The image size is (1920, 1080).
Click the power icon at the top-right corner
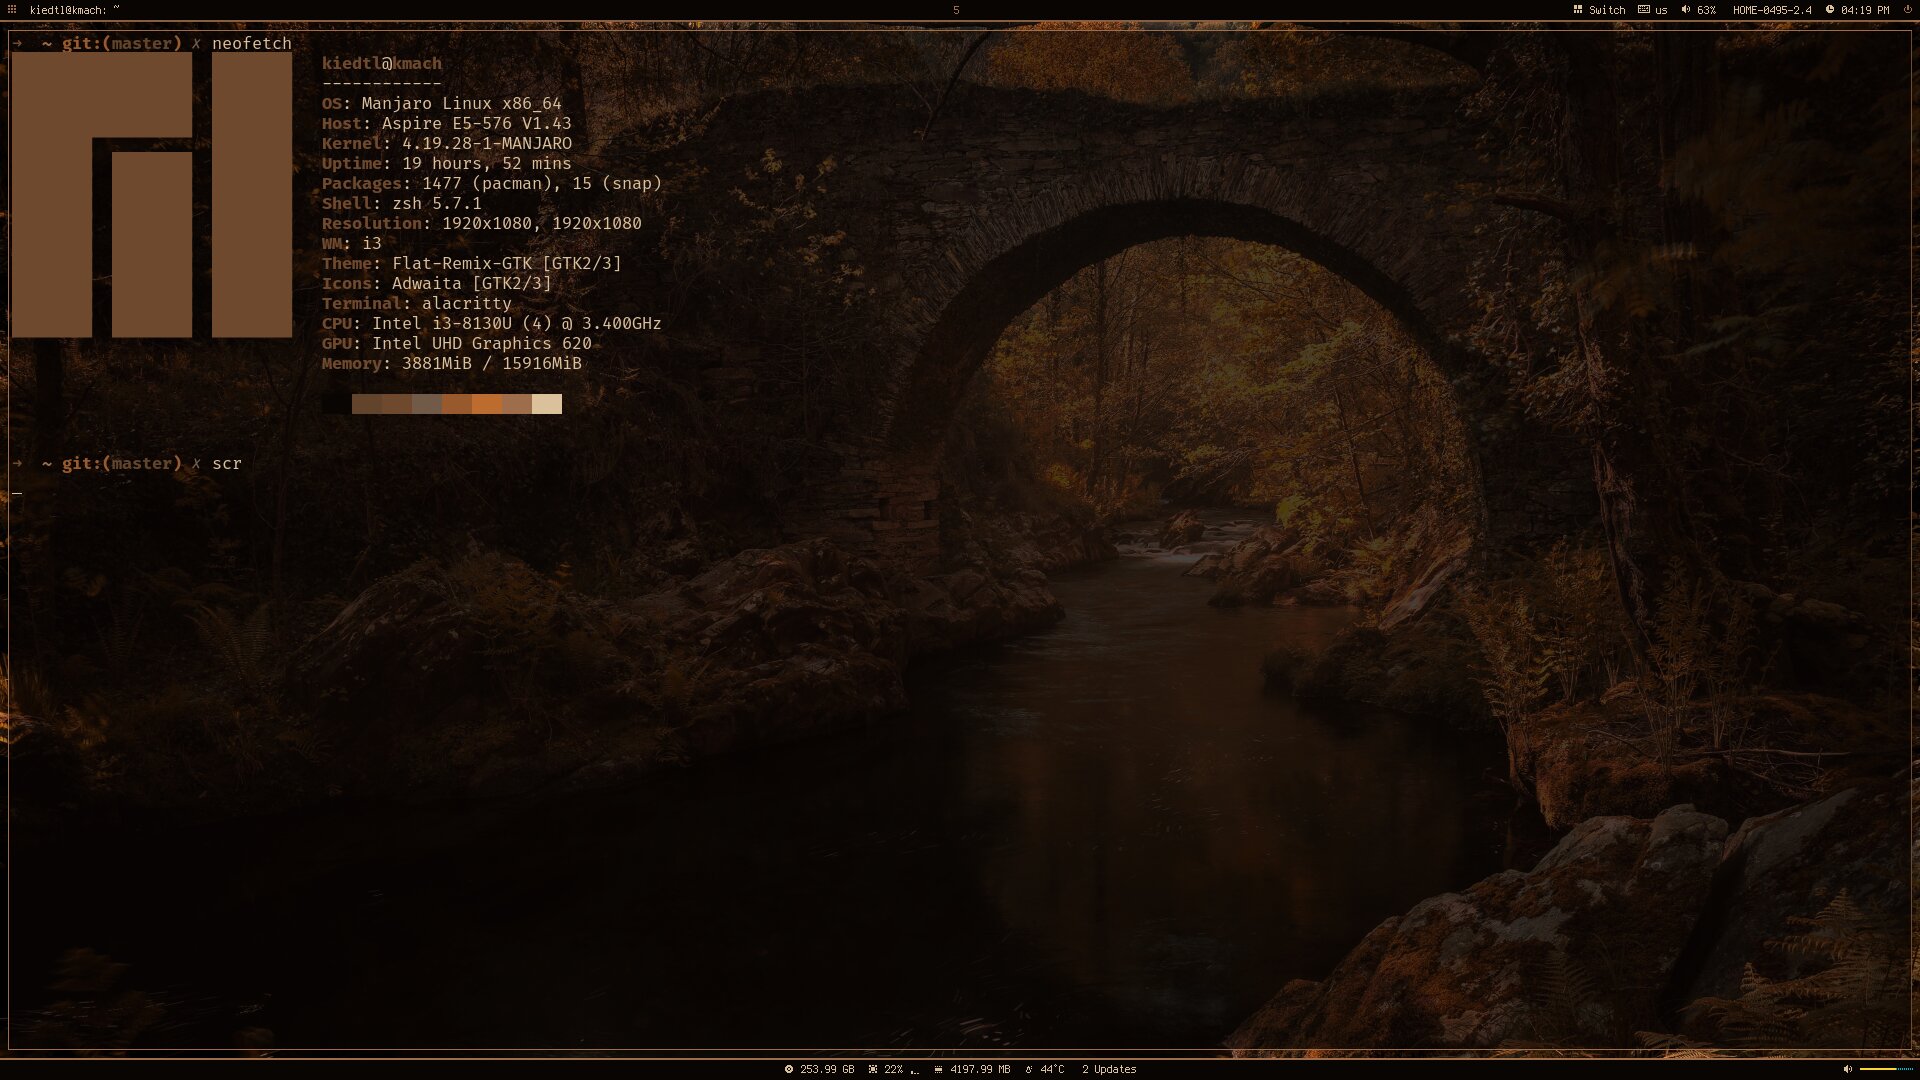point(1906,9)
